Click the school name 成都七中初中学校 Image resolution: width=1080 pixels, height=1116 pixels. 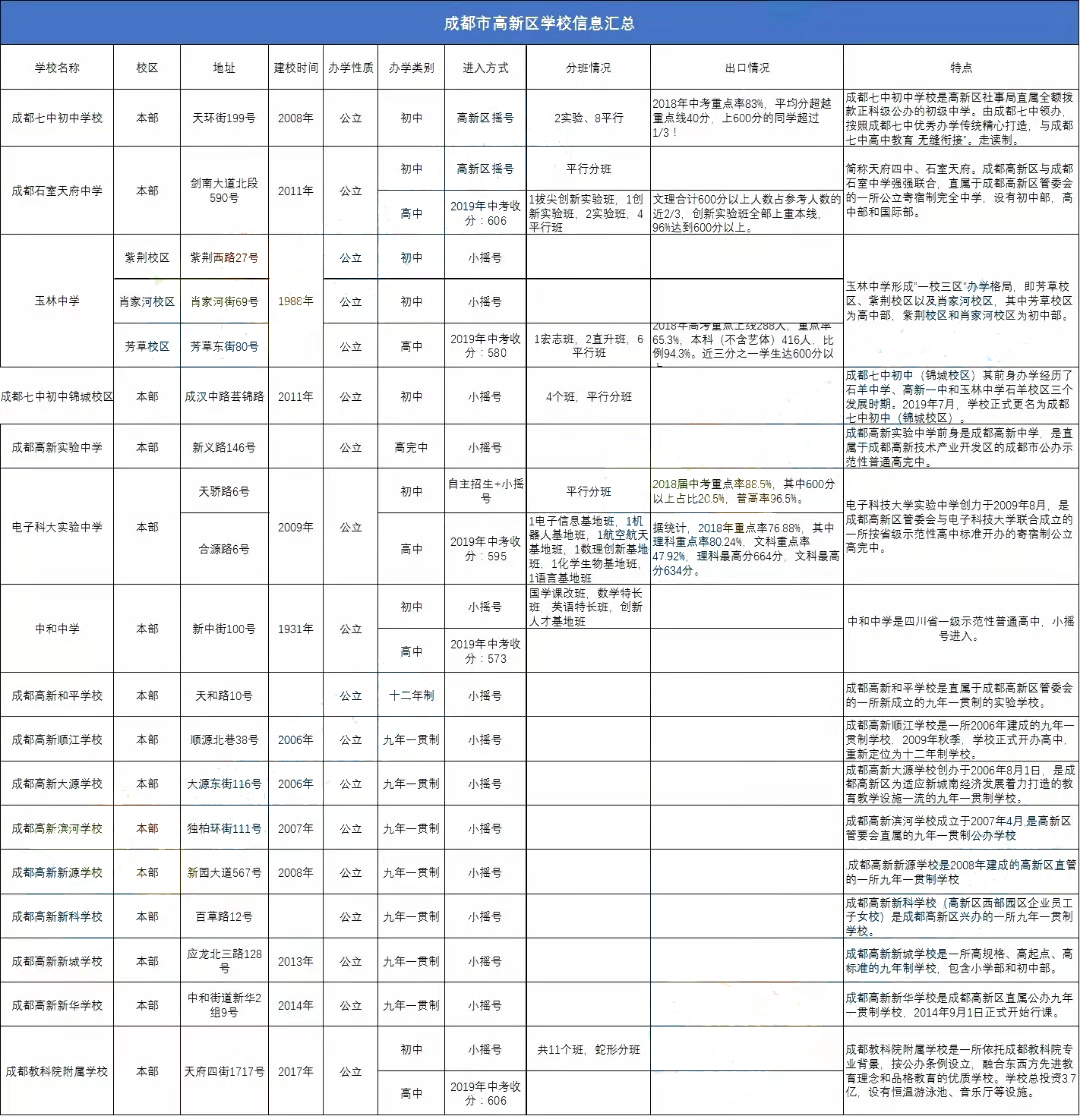(58, 114)
